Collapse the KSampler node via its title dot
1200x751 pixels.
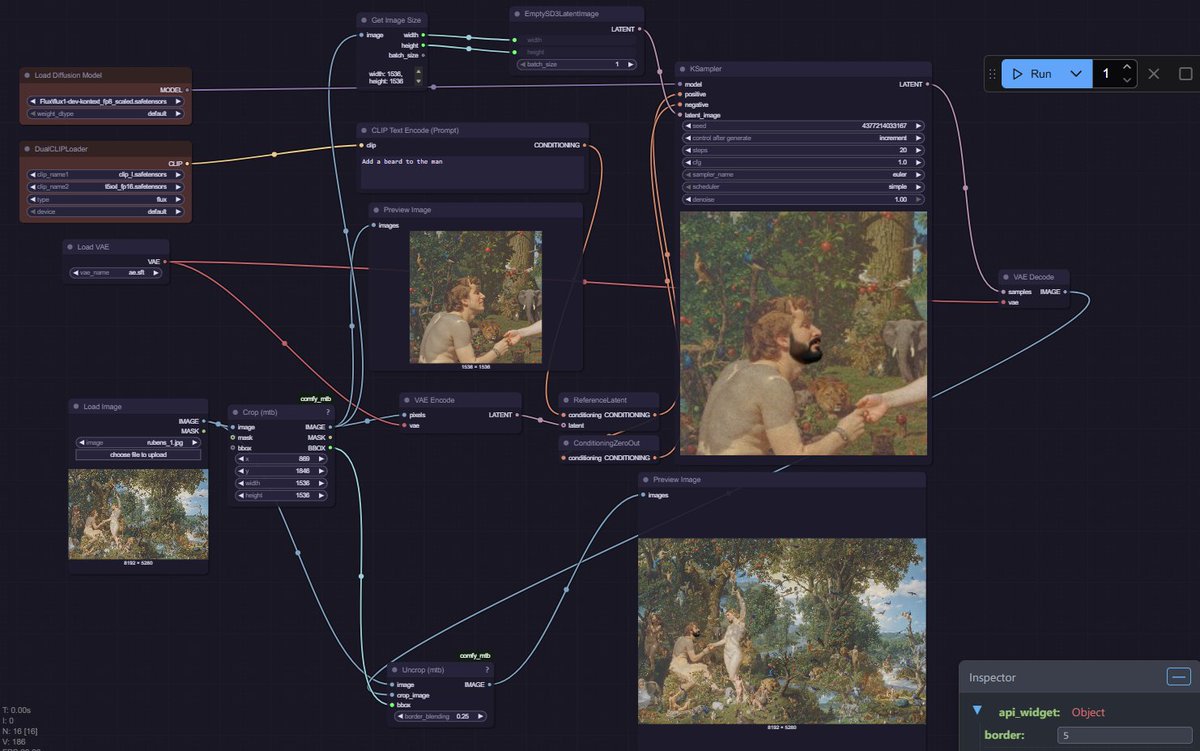pyautogui.click(x=684, y=69)
